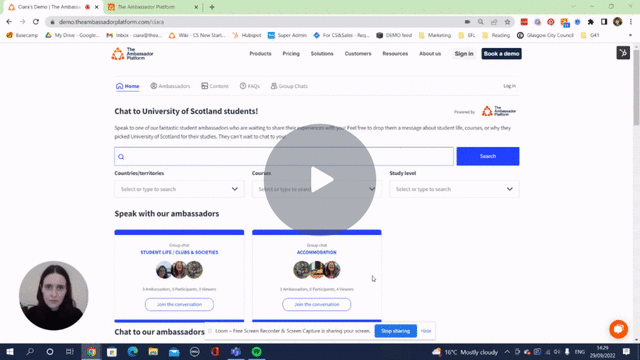
Task: Open the Super Admin bookmark
Action: pyautogui.click(x=287, y=35)
